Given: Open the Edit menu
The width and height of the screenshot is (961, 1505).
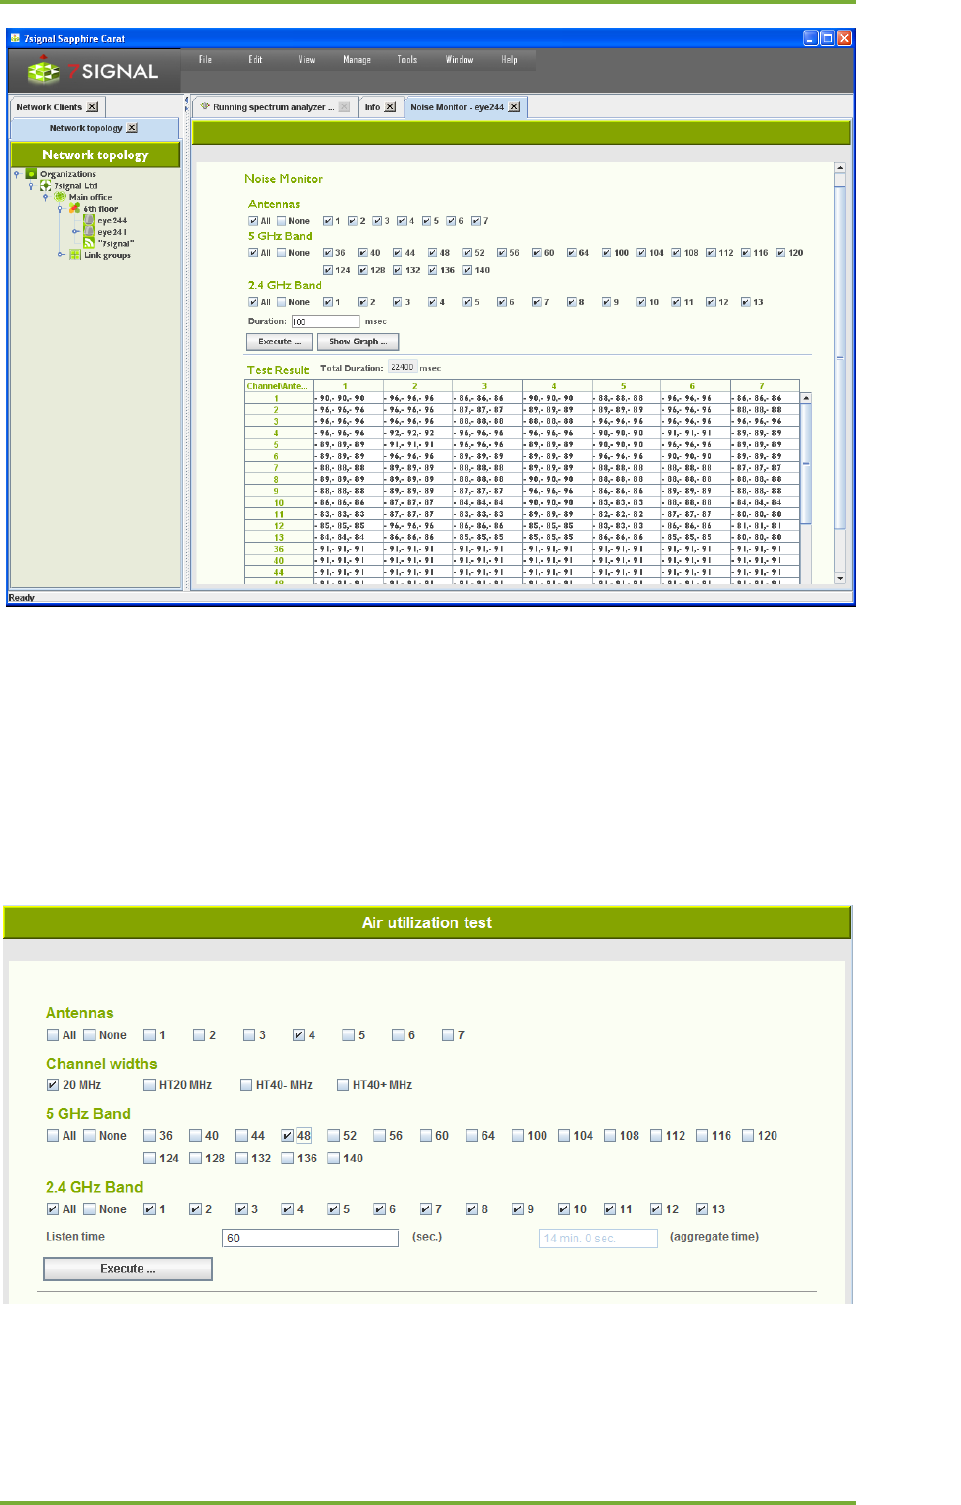Looking at the screenshot, I should [255, 60].
